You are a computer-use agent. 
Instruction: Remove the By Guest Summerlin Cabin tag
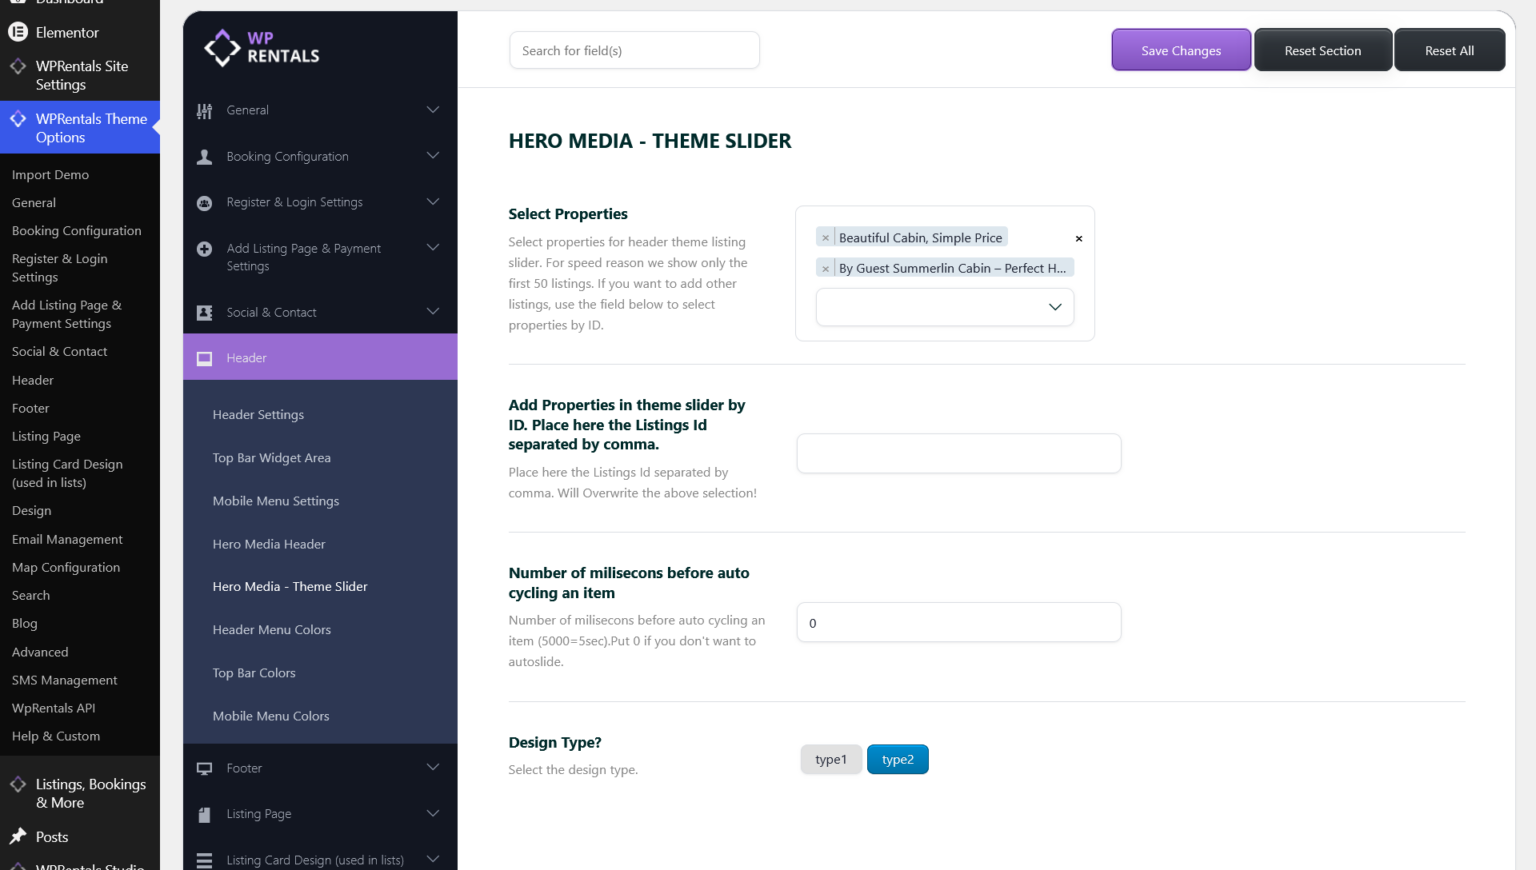(x=825, y=269)
